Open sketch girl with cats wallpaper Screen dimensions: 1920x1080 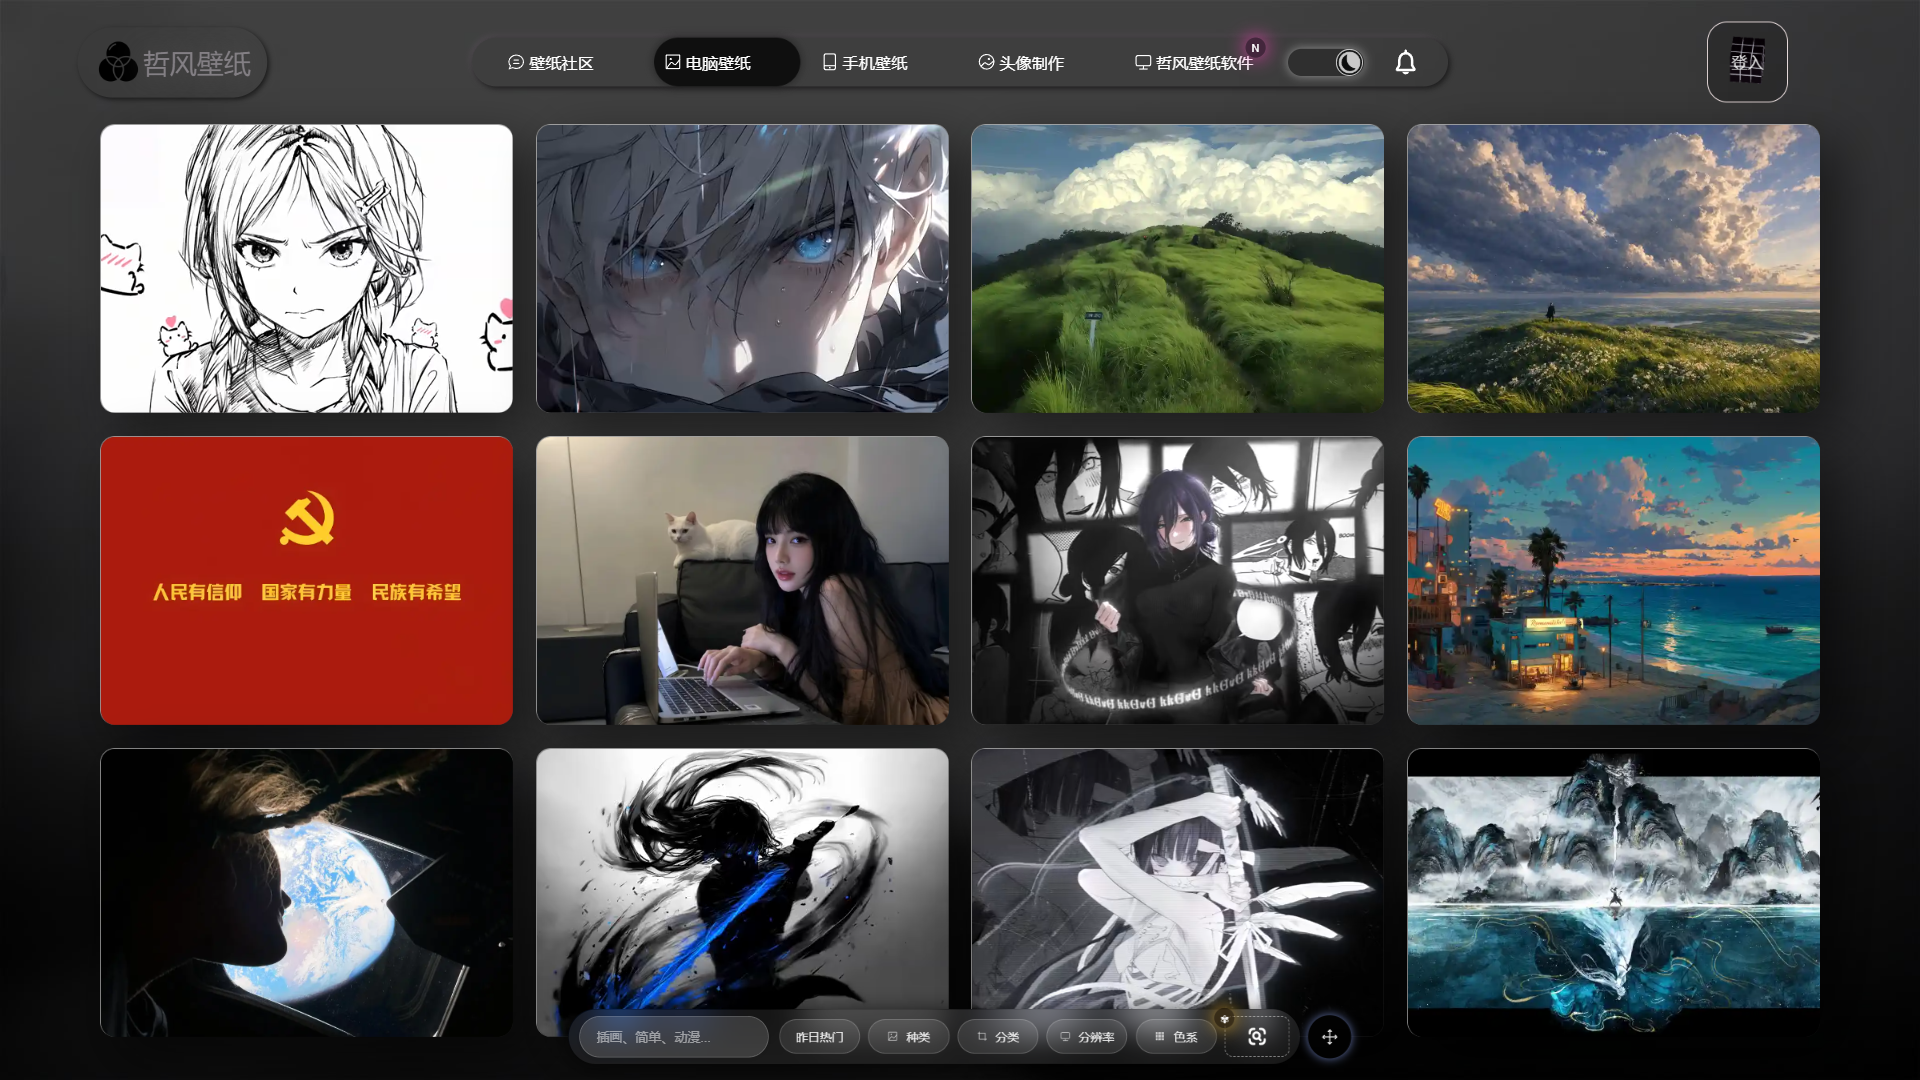click(306, 268)
